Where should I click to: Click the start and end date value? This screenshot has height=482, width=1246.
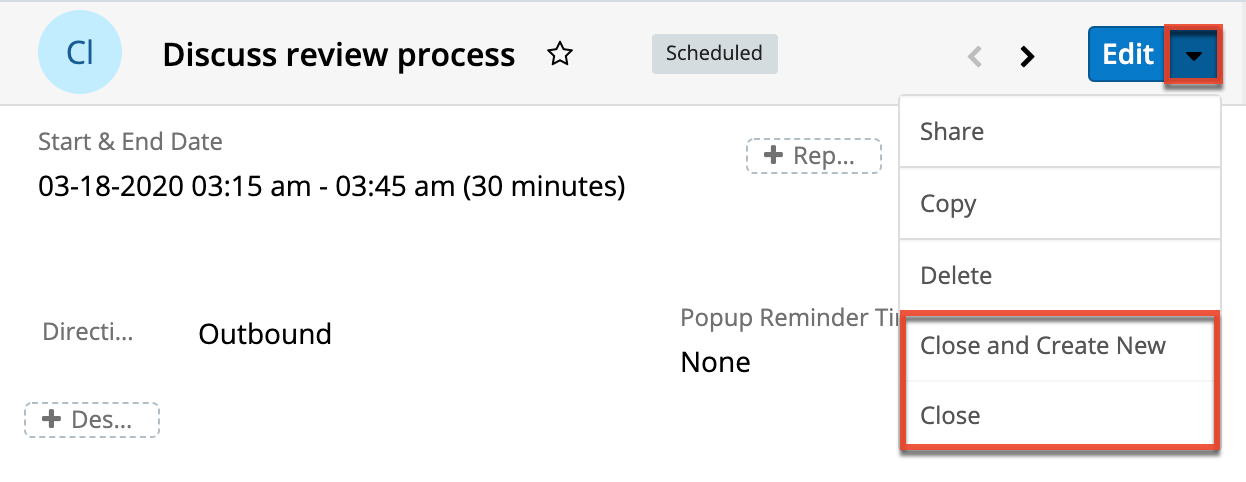pos(332,186)
